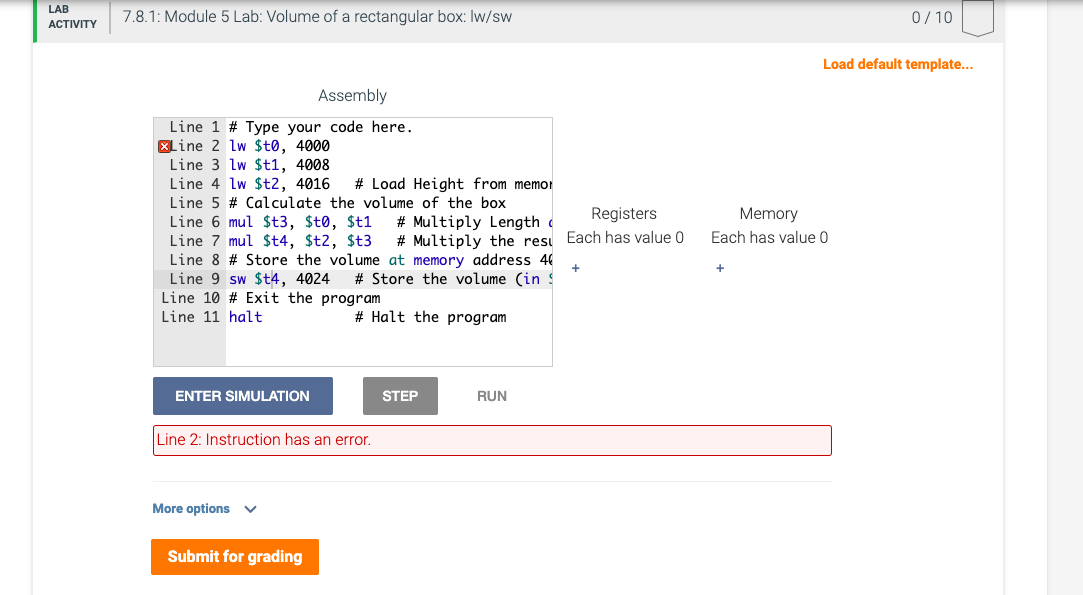
Task: Add a register using the plus icon
Action: click(575, 268)
